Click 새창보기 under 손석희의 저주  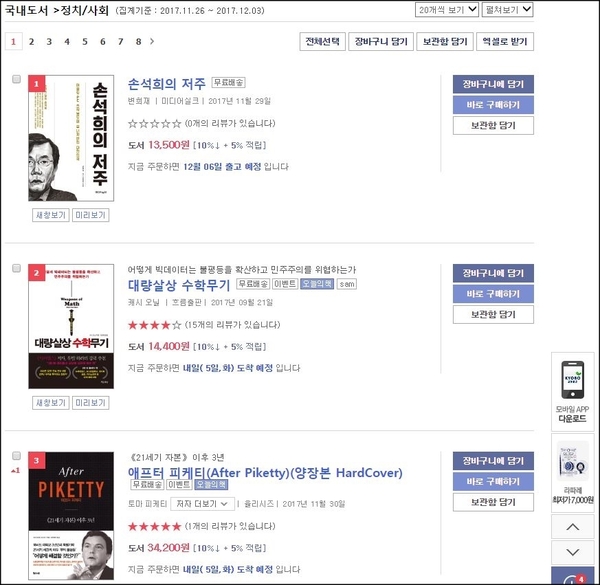[x=51, y=215]
